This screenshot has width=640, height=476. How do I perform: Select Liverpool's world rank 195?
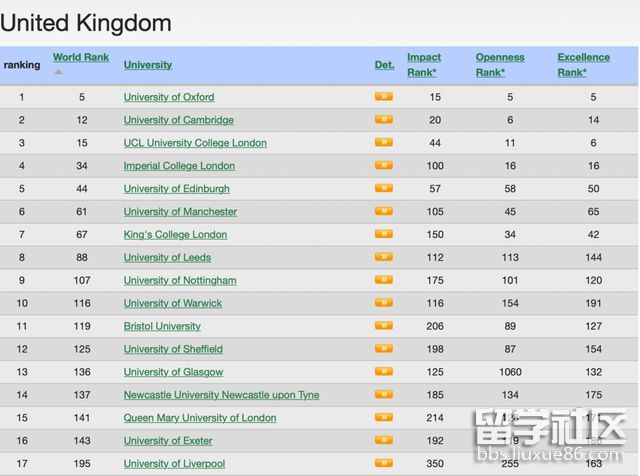pyautogui.click(x=82, y=463)
